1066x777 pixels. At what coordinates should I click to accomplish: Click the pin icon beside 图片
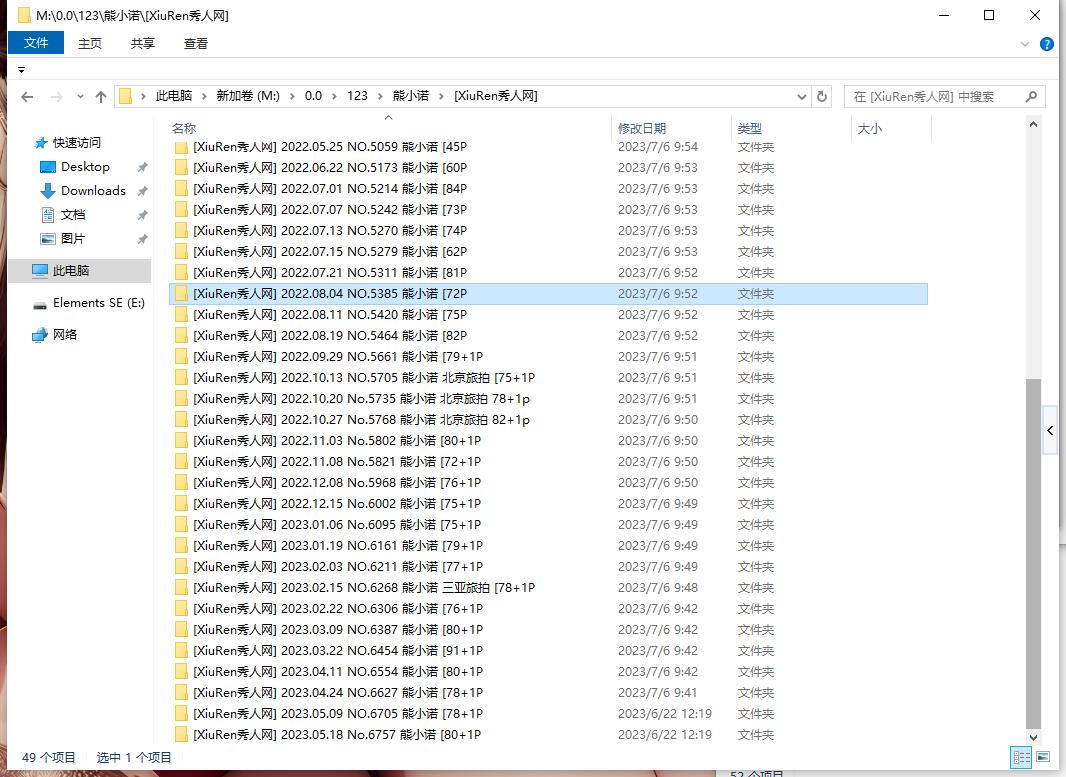pos(143,239)
